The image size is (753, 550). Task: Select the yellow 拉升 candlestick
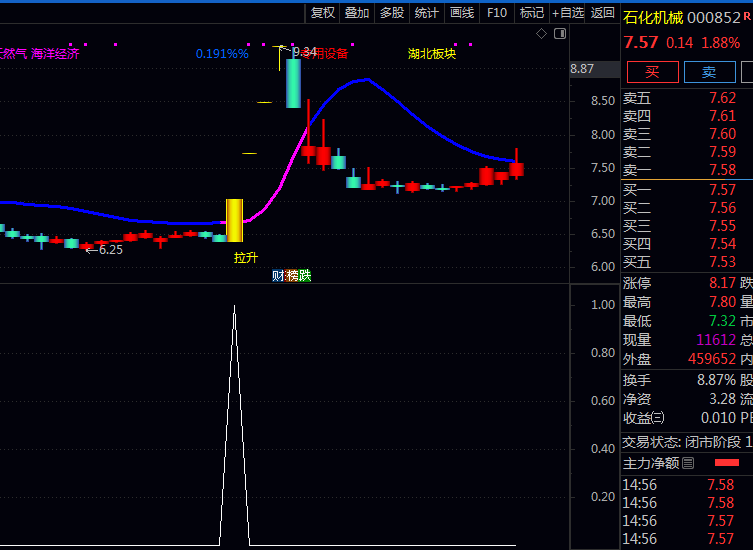click(234, 220)
